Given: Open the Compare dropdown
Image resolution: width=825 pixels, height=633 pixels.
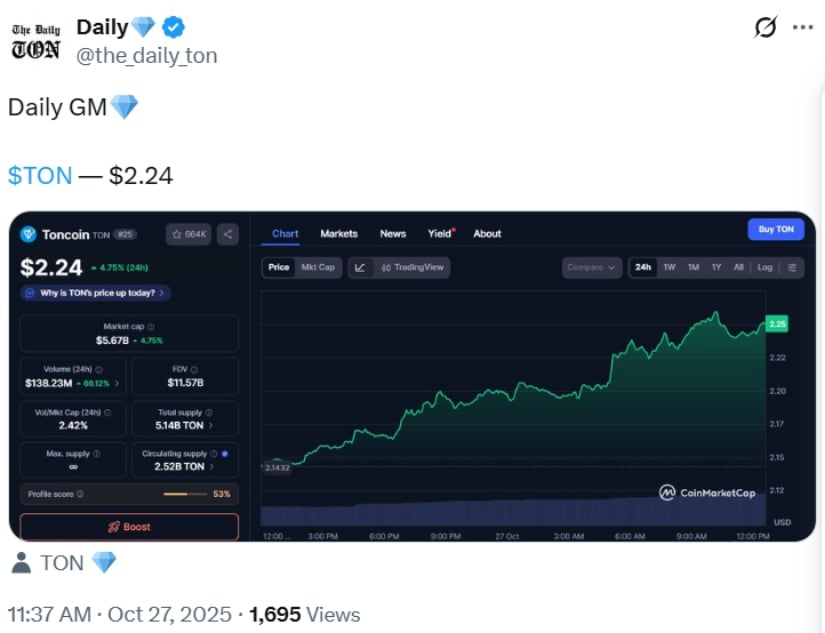Looking at the screenshot, I should 591,267.
